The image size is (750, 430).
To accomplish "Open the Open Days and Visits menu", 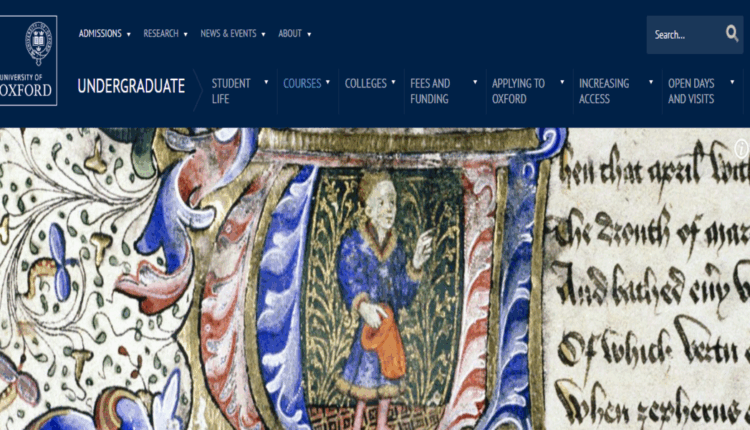I will [691, 91].
